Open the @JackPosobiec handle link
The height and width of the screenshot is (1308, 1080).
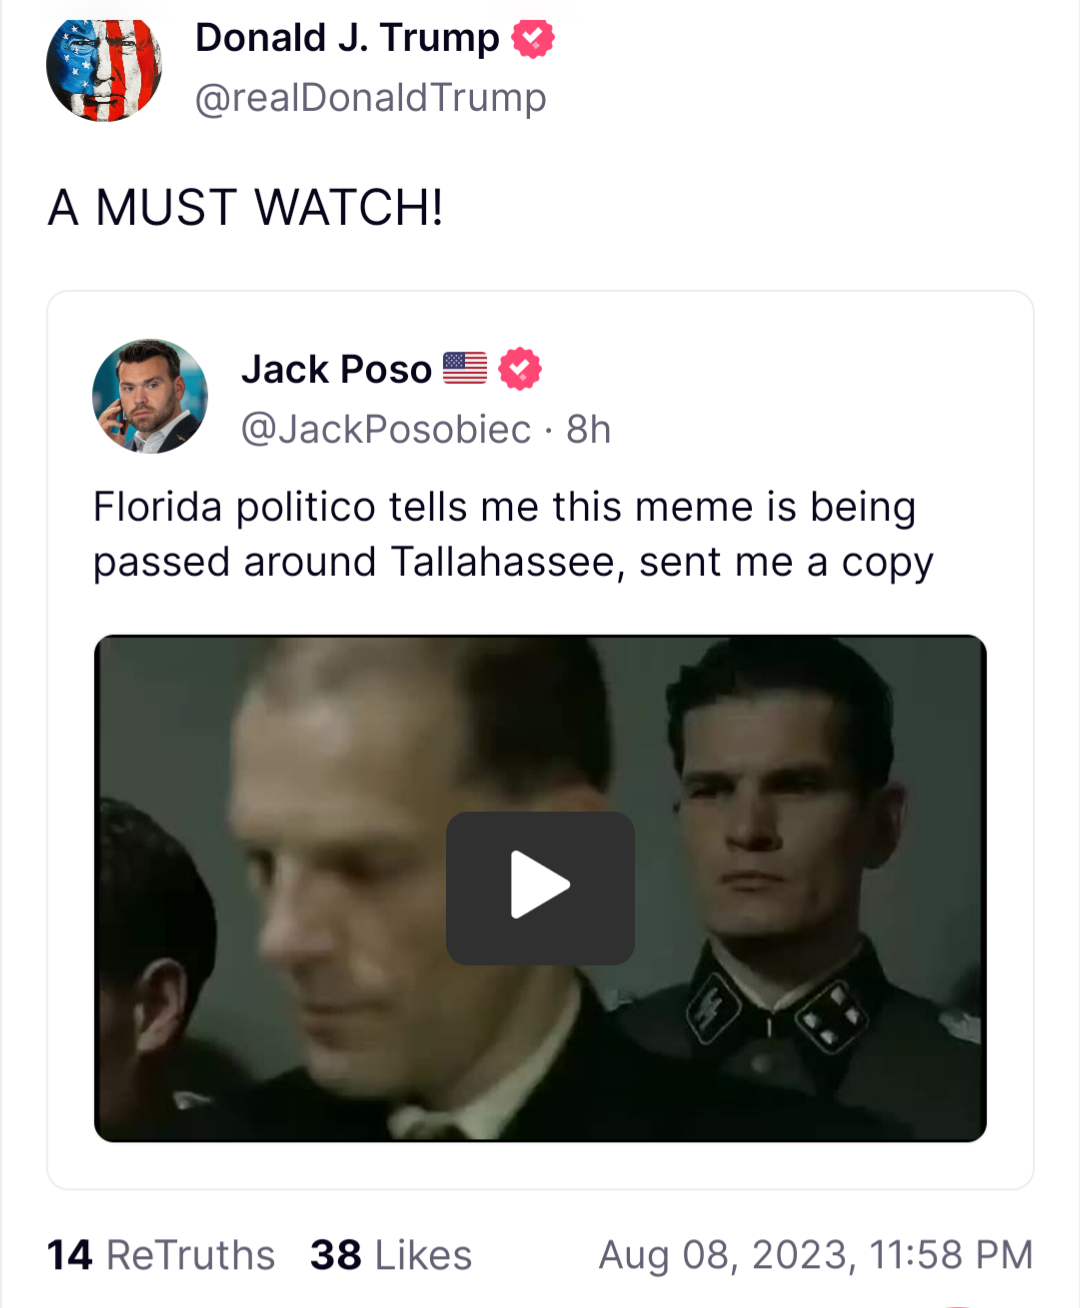pyautogui.click(x=386, y=429)
